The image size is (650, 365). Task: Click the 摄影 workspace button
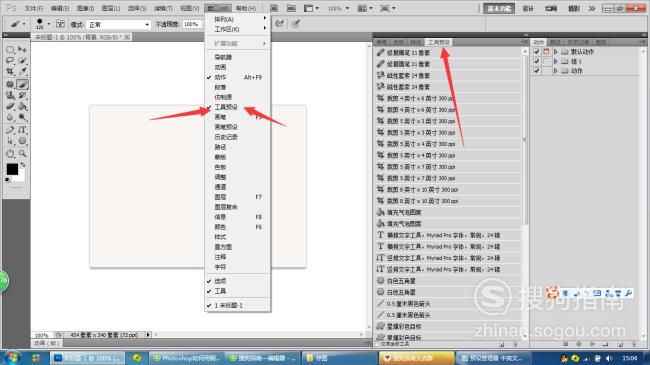pos(574,8)
